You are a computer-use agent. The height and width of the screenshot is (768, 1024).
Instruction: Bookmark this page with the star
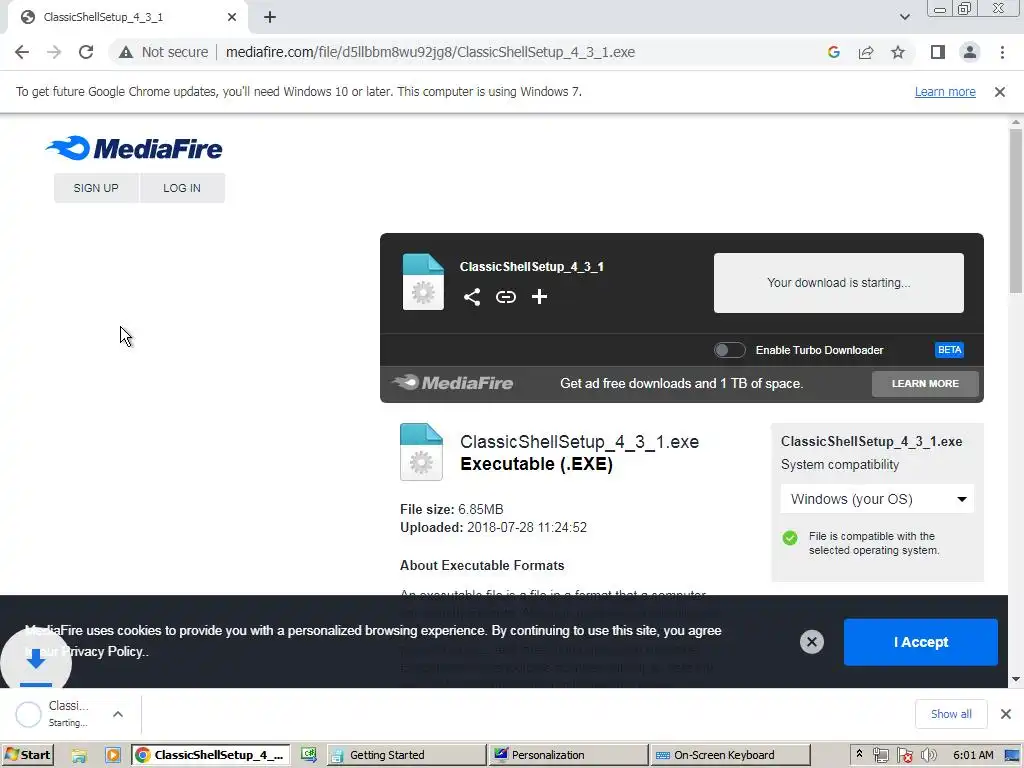pos(898,52)
